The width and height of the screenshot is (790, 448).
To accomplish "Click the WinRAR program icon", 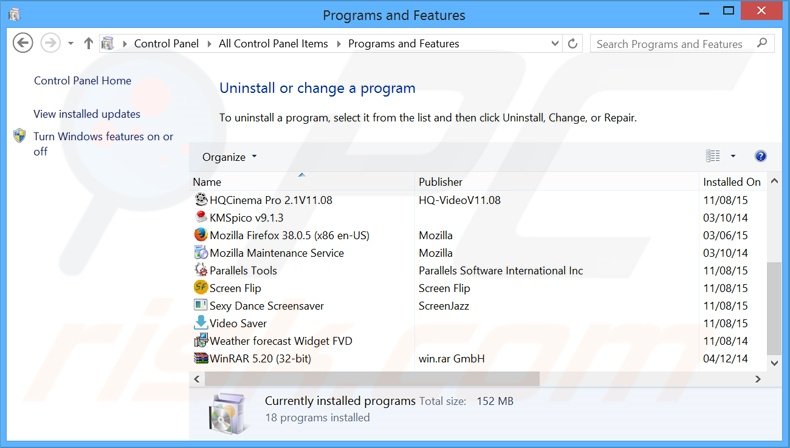I will [x=201, y=358].
